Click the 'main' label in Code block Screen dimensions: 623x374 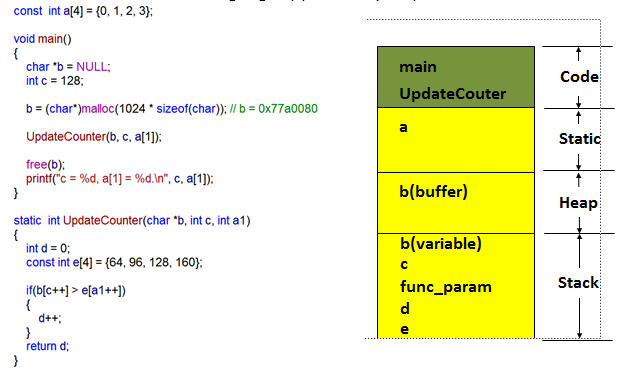point(418,67)
